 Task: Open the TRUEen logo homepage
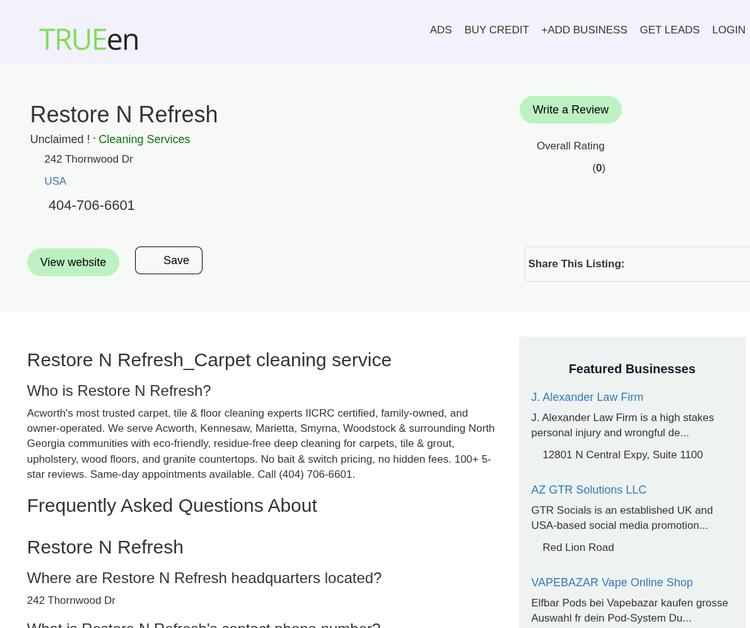coord(89,40)
